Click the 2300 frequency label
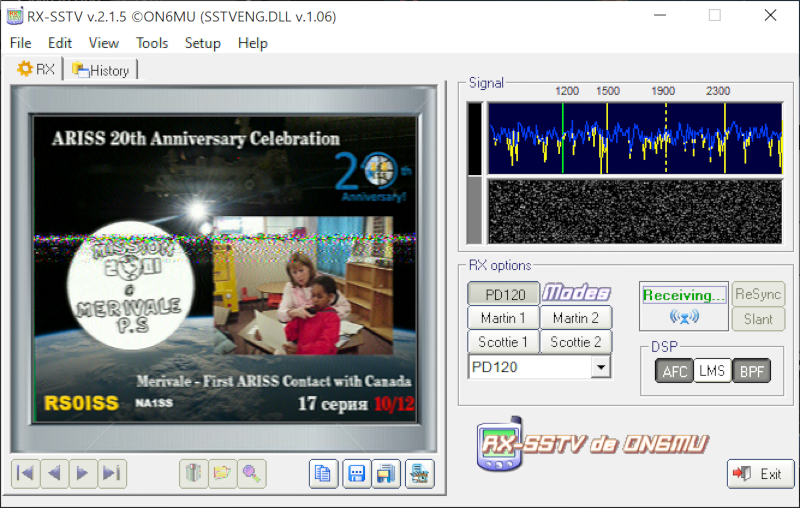800x508 pixels. pos(718,91)
